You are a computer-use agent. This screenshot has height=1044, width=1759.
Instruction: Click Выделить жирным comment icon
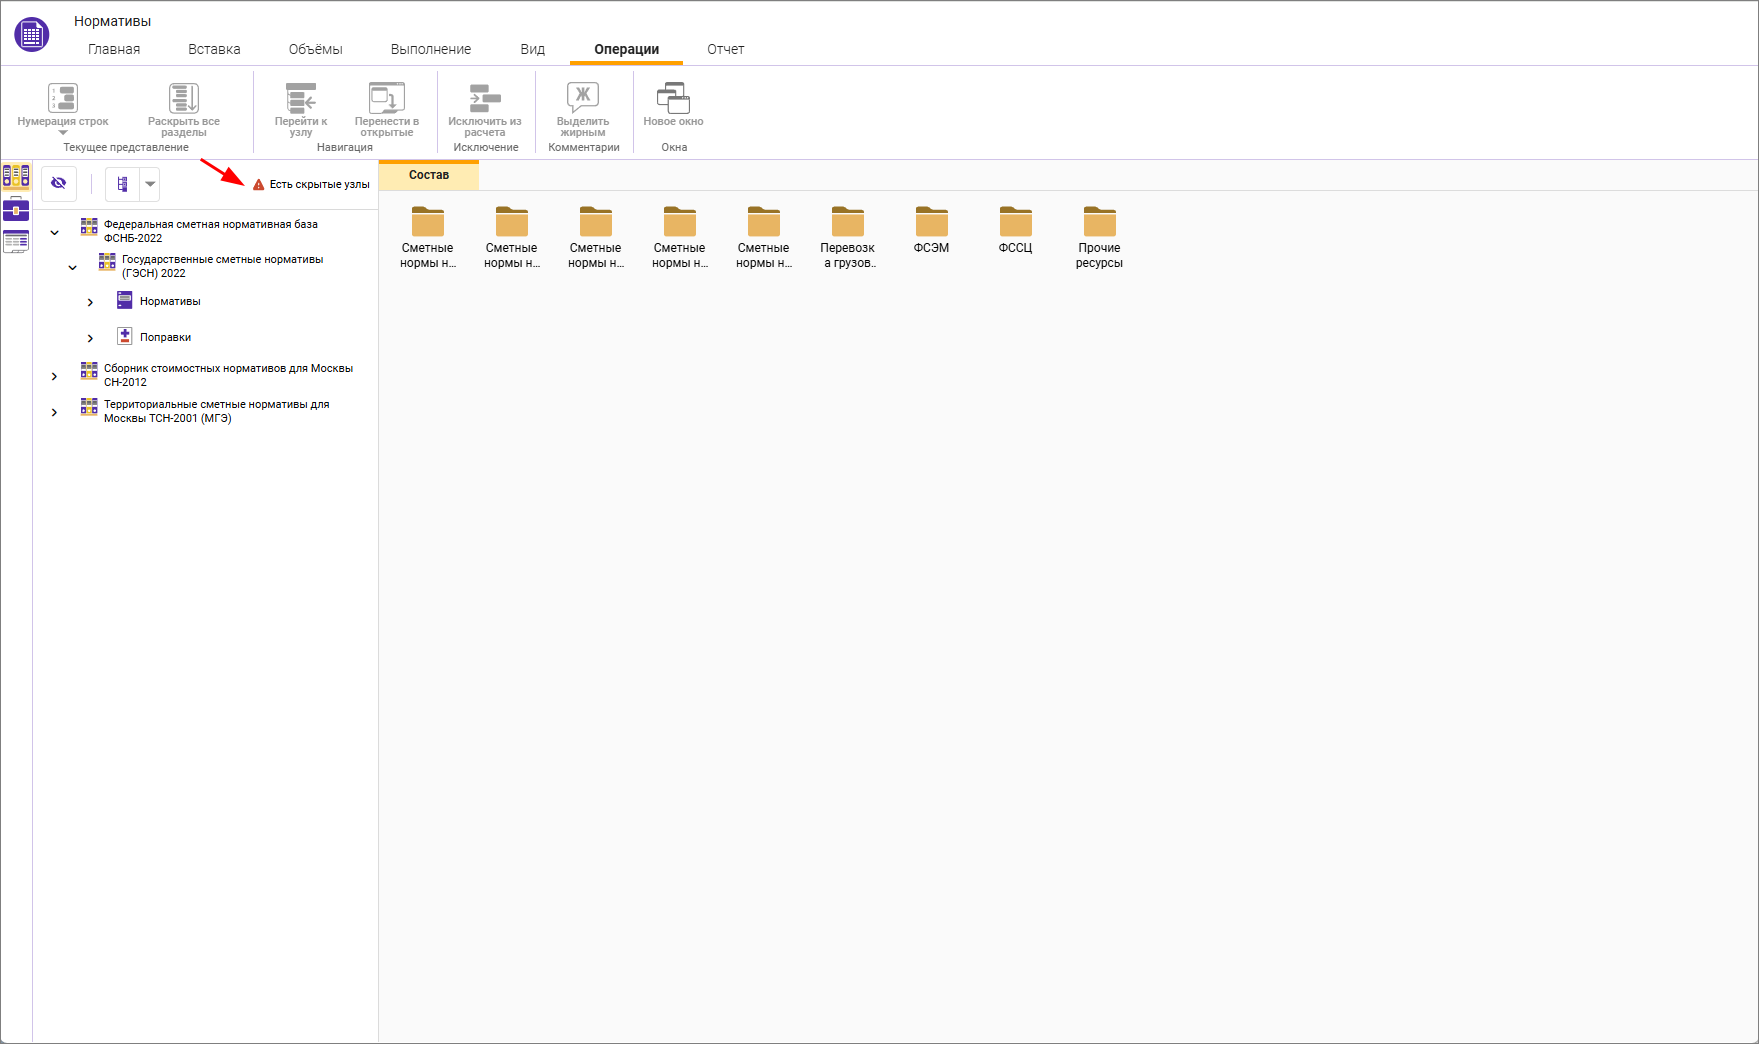click(x=583, y=98)
